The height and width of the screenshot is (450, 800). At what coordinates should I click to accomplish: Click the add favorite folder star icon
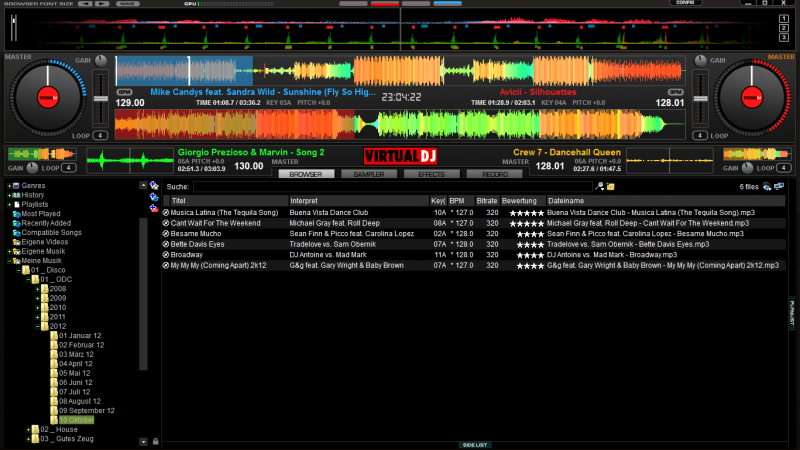154,186
